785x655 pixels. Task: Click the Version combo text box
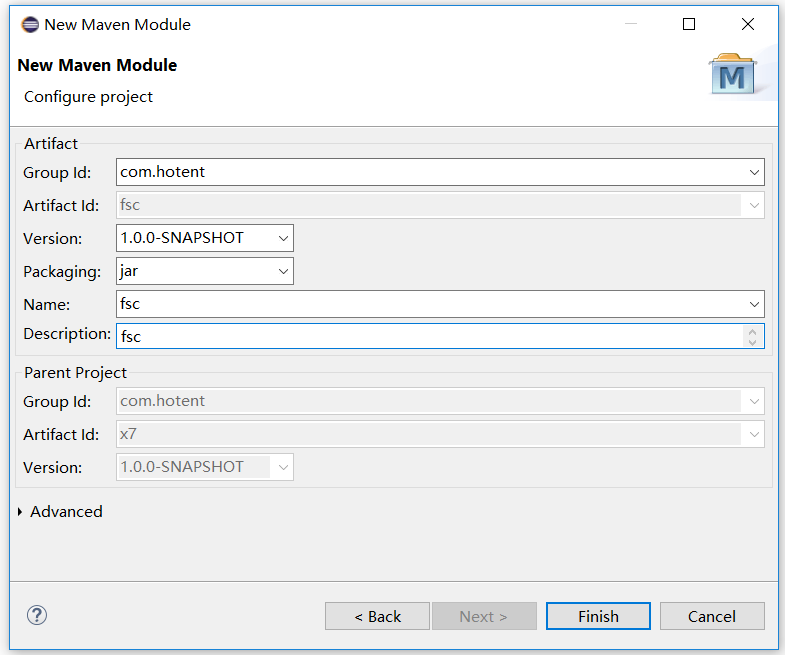(196, 238)
